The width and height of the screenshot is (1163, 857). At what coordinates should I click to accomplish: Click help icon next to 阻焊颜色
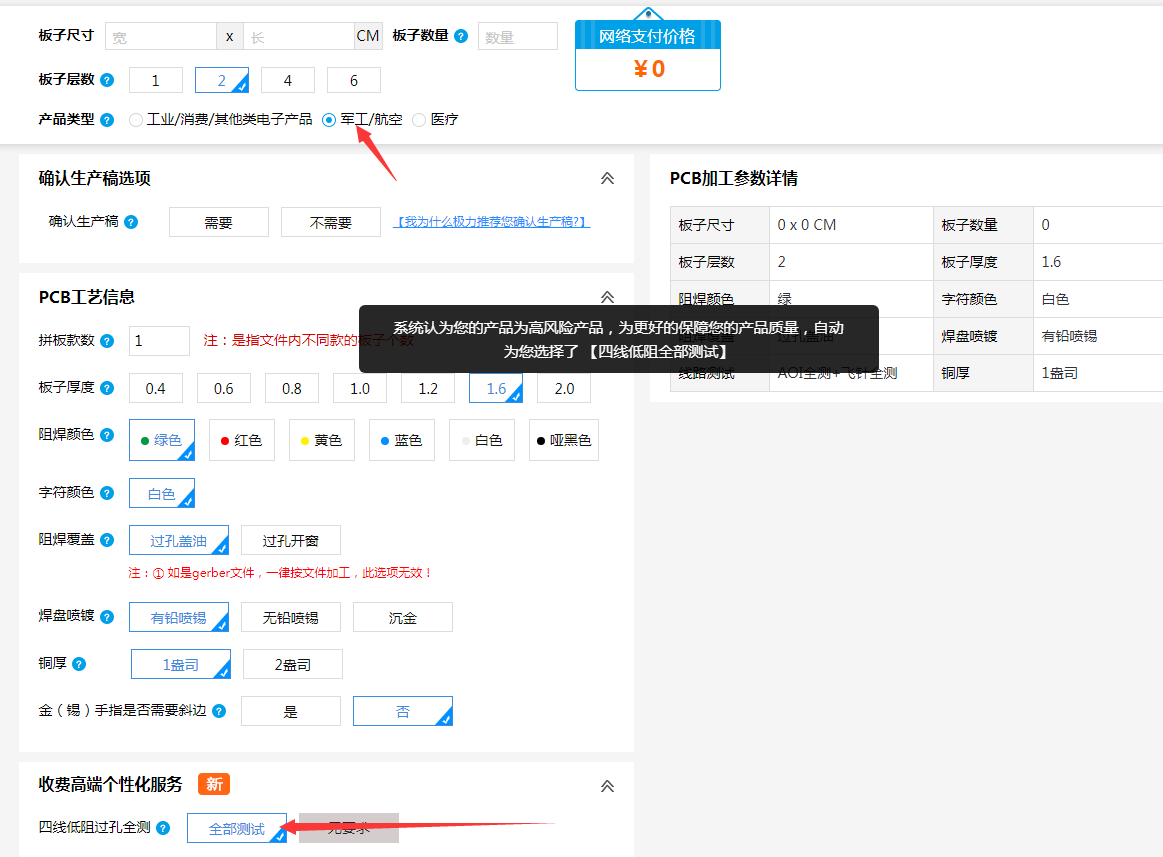pyautogui.click(x=107, y=435)
